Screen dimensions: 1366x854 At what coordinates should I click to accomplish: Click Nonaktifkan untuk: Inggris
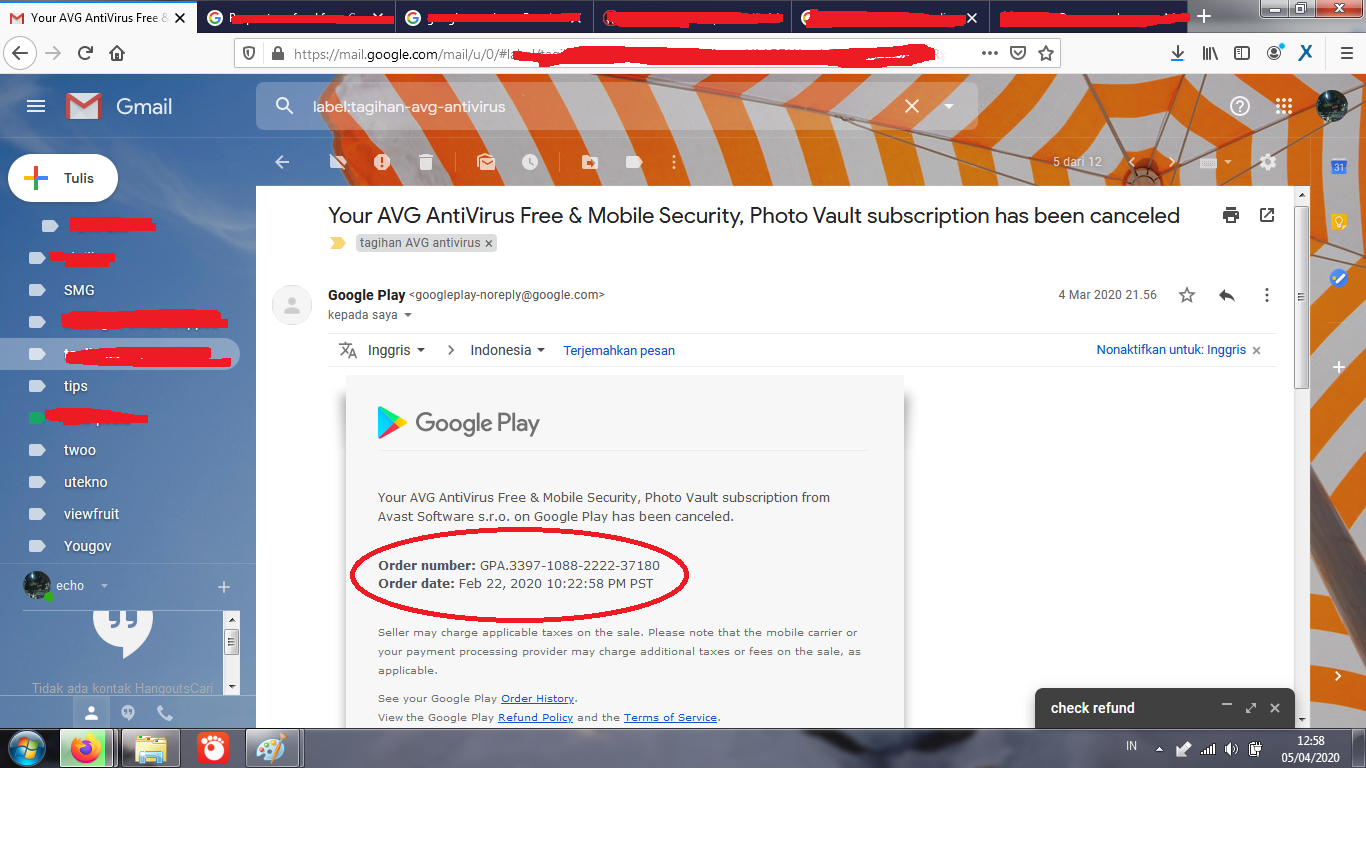tap(1171, 350)
